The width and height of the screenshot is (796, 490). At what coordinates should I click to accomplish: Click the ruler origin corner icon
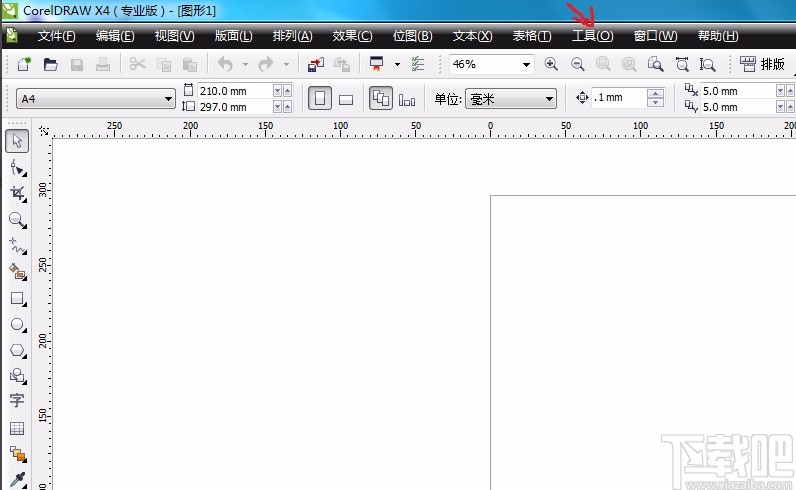point(44,131)
